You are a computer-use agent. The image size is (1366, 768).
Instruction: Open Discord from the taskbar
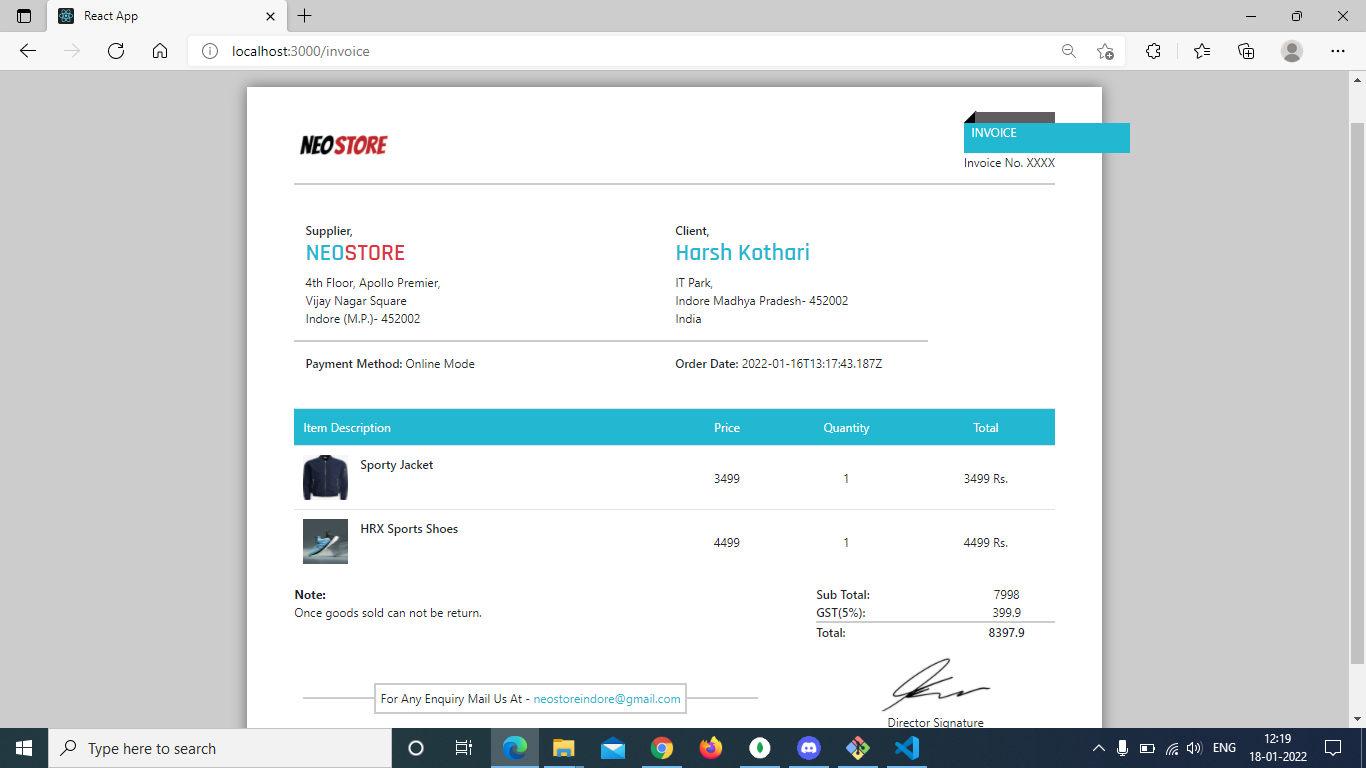[808, 747]
